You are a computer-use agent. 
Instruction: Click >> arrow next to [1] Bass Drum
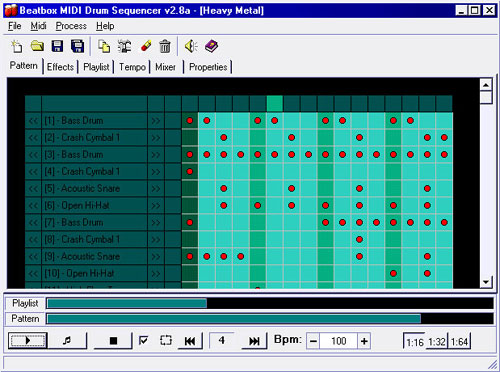coord(156,121)
